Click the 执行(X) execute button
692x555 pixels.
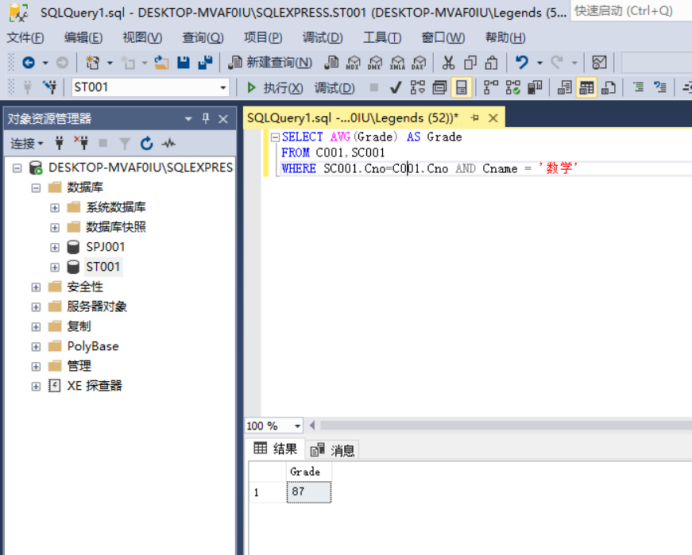point(275,88)
